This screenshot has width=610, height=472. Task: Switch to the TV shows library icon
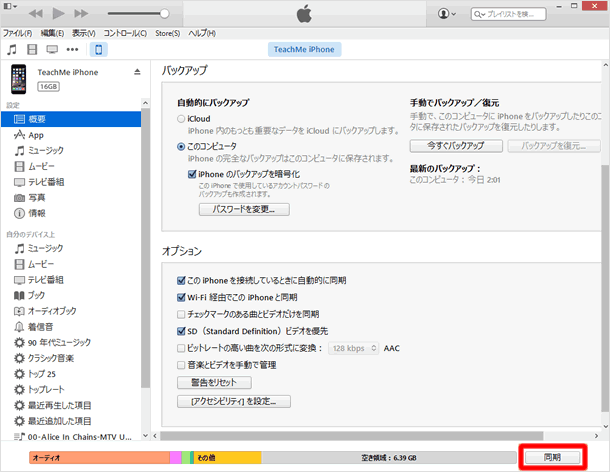point(52,49)
